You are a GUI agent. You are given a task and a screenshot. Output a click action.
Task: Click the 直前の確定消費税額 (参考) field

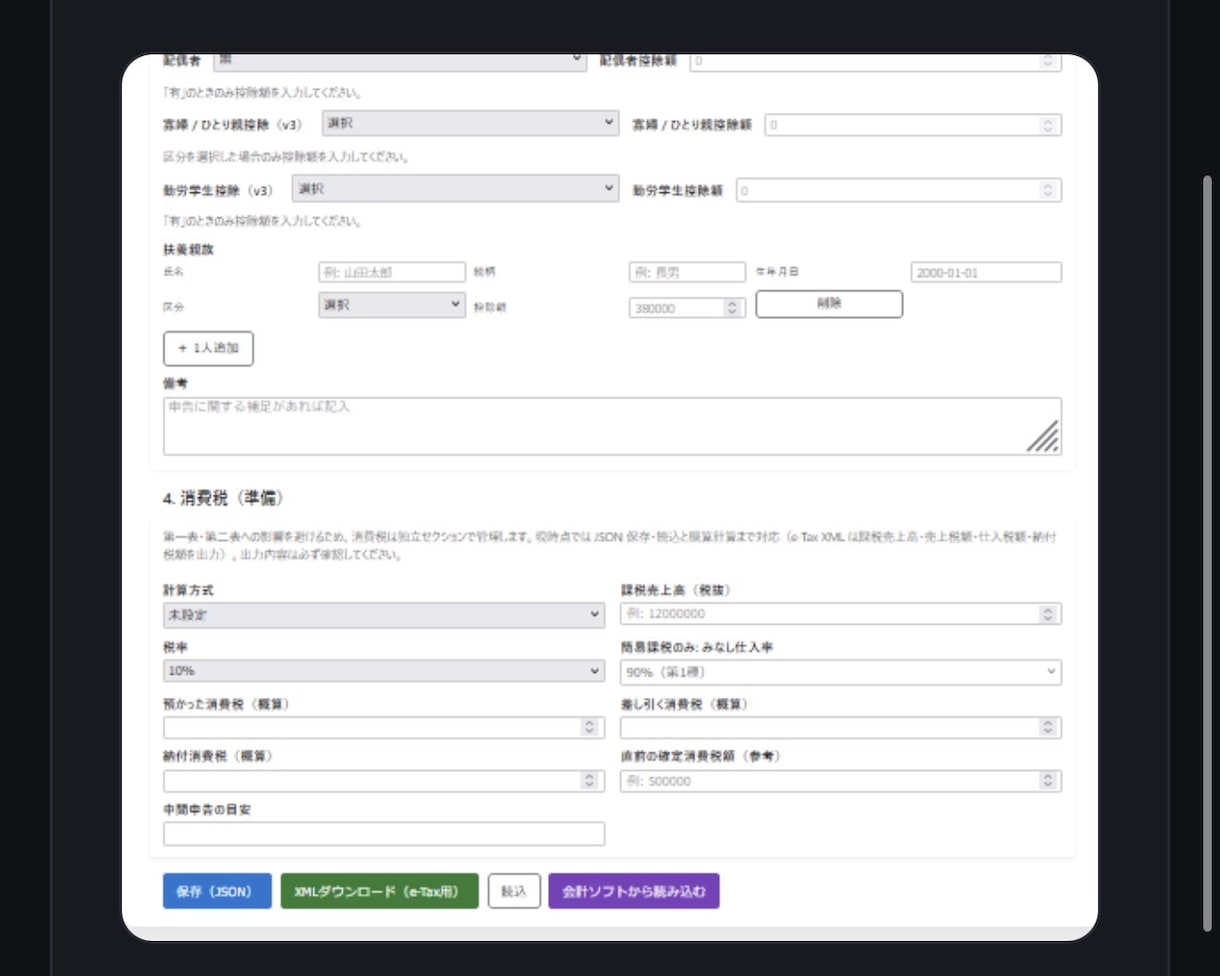[841, 781]
